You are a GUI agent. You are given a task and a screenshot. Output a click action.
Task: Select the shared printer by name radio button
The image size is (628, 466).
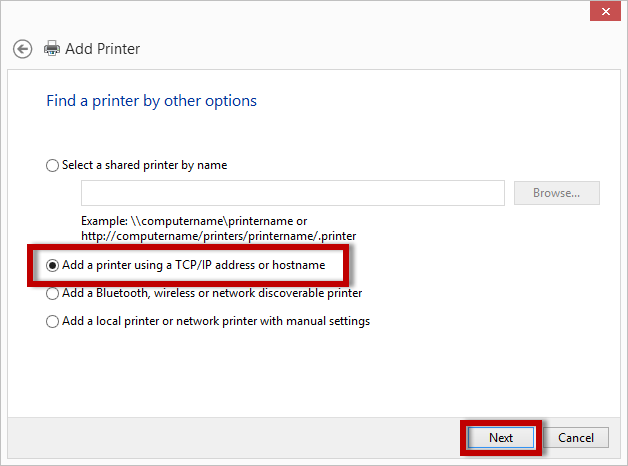(53, 166)
